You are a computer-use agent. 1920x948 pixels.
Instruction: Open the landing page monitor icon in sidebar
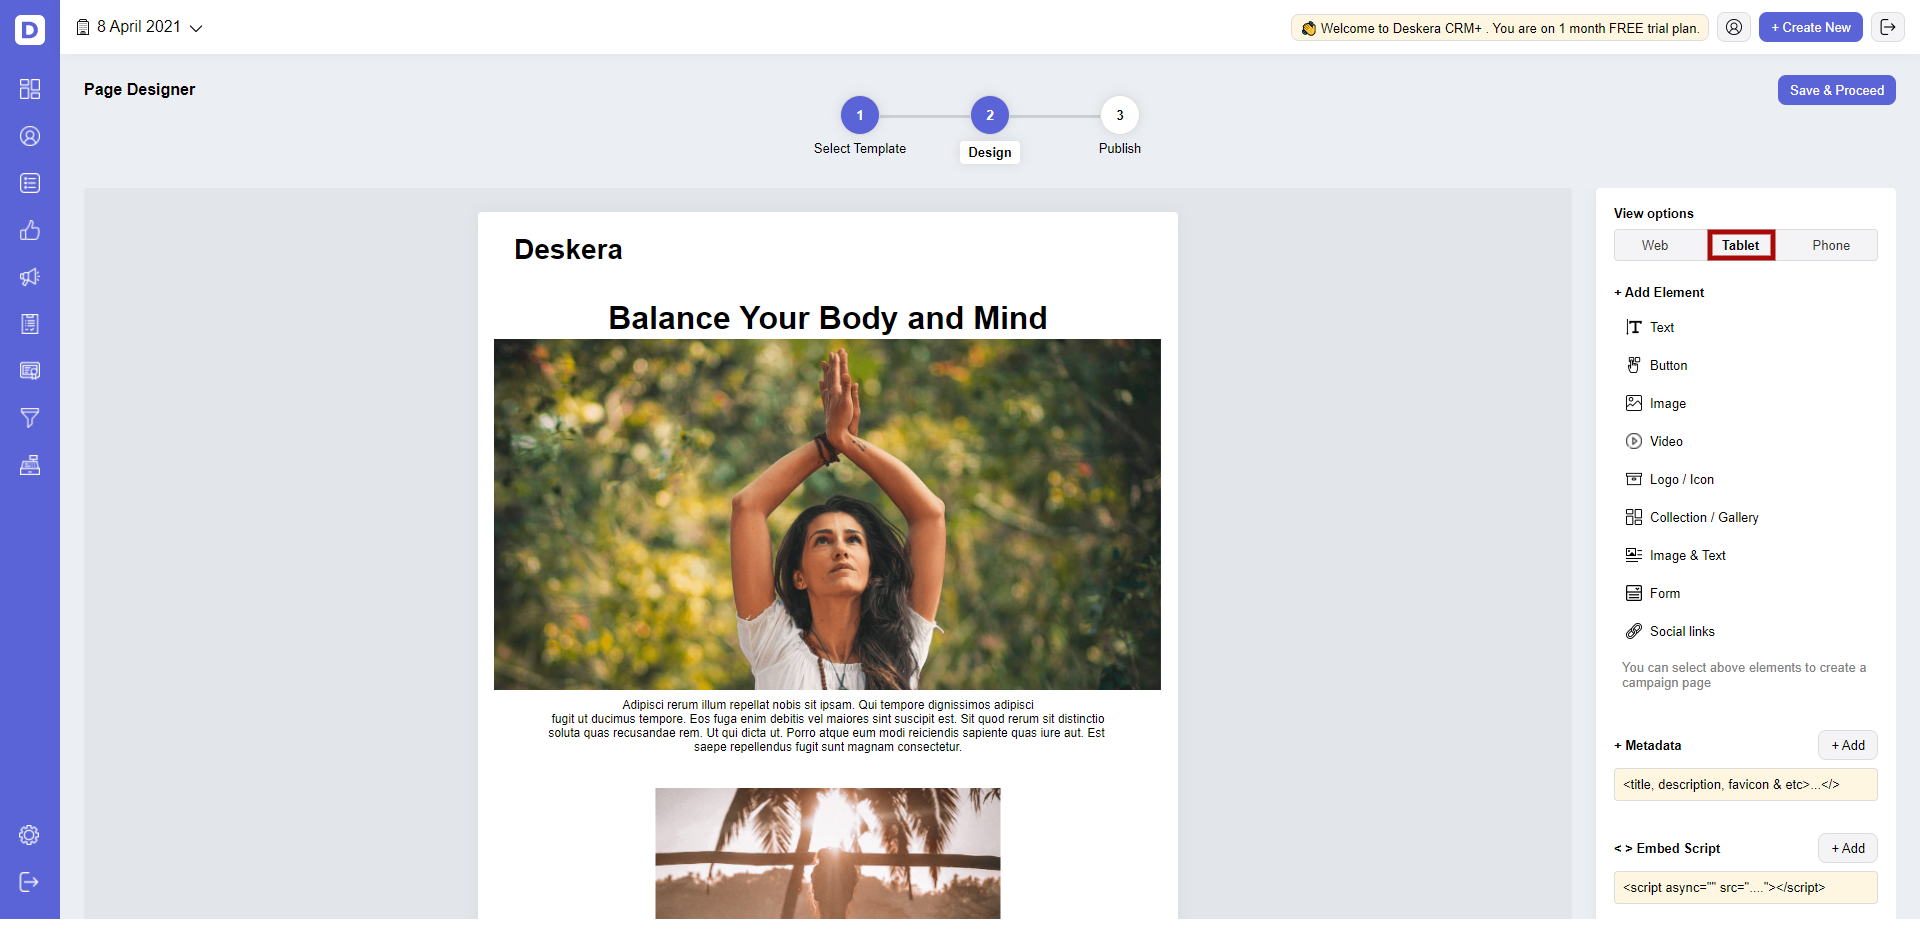click(x=30, y=371)
